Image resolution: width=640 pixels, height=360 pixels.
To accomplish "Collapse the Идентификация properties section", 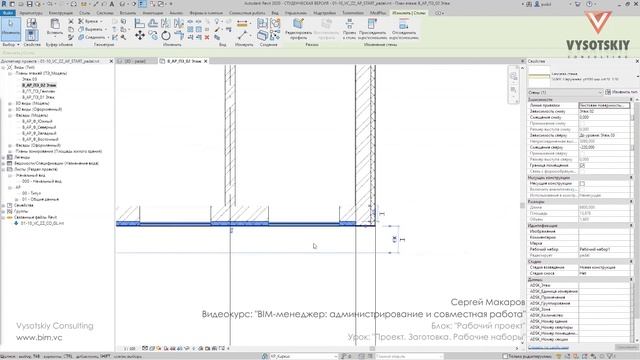I will [x=631, y=226].
